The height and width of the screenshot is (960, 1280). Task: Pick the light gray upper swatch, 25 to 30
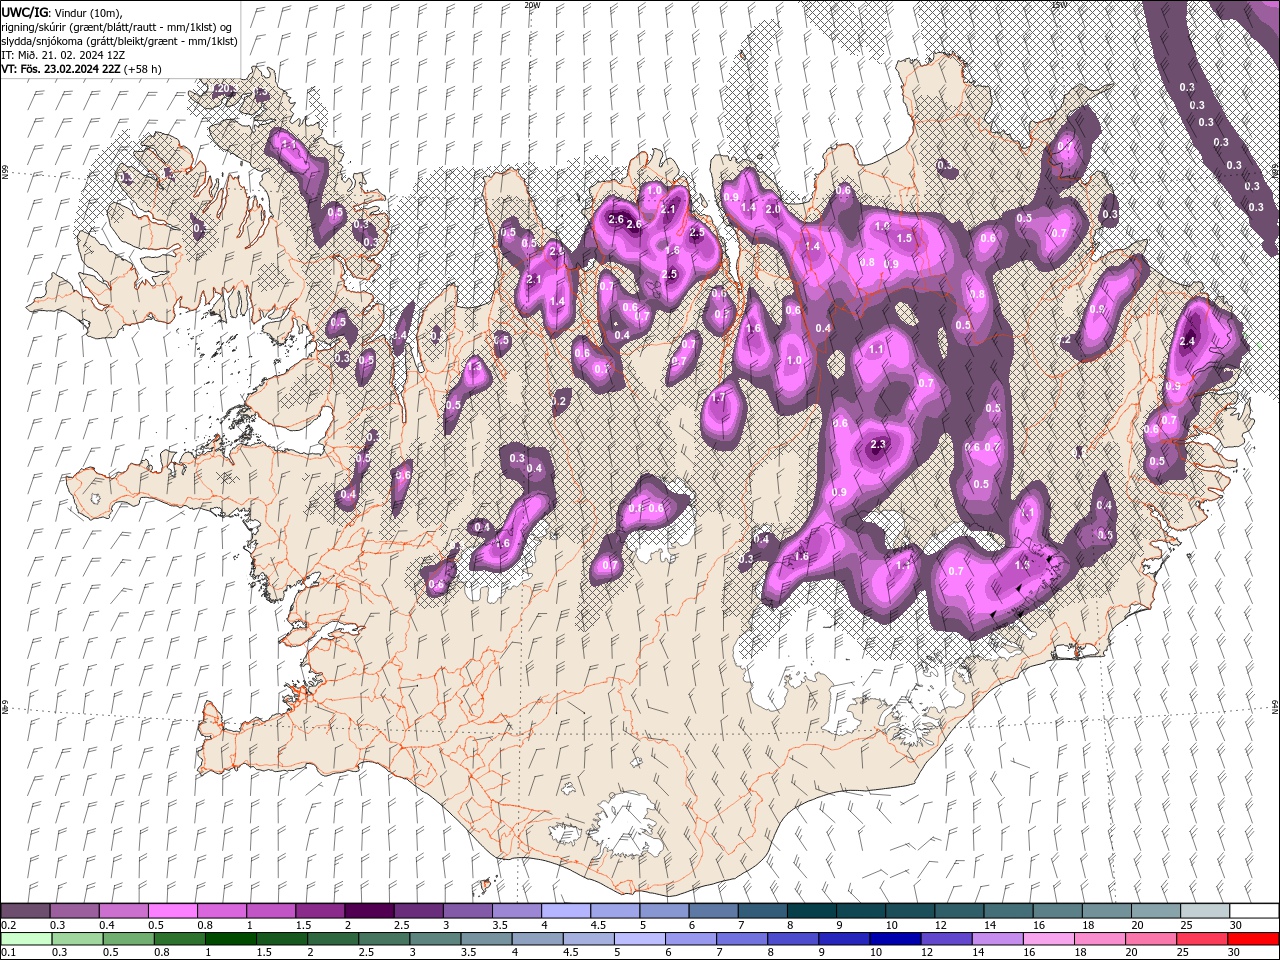[x=1205, y=911]
